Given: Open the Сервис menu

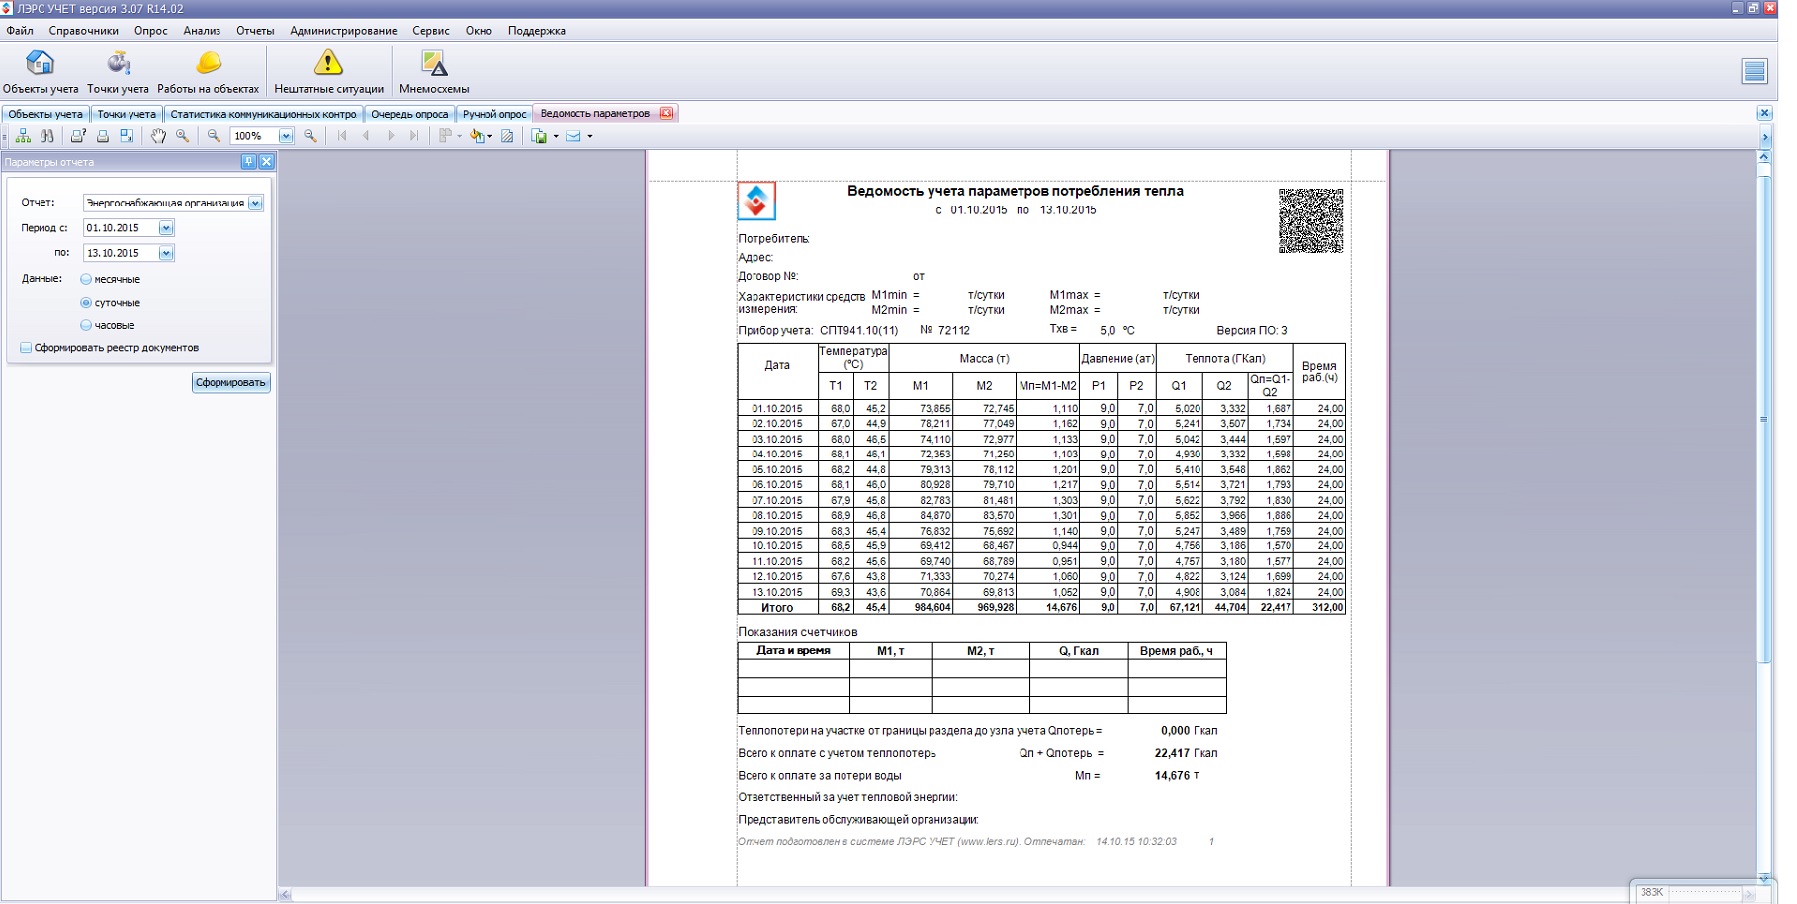Looking at the screenshot, I should tap(431, 31).
